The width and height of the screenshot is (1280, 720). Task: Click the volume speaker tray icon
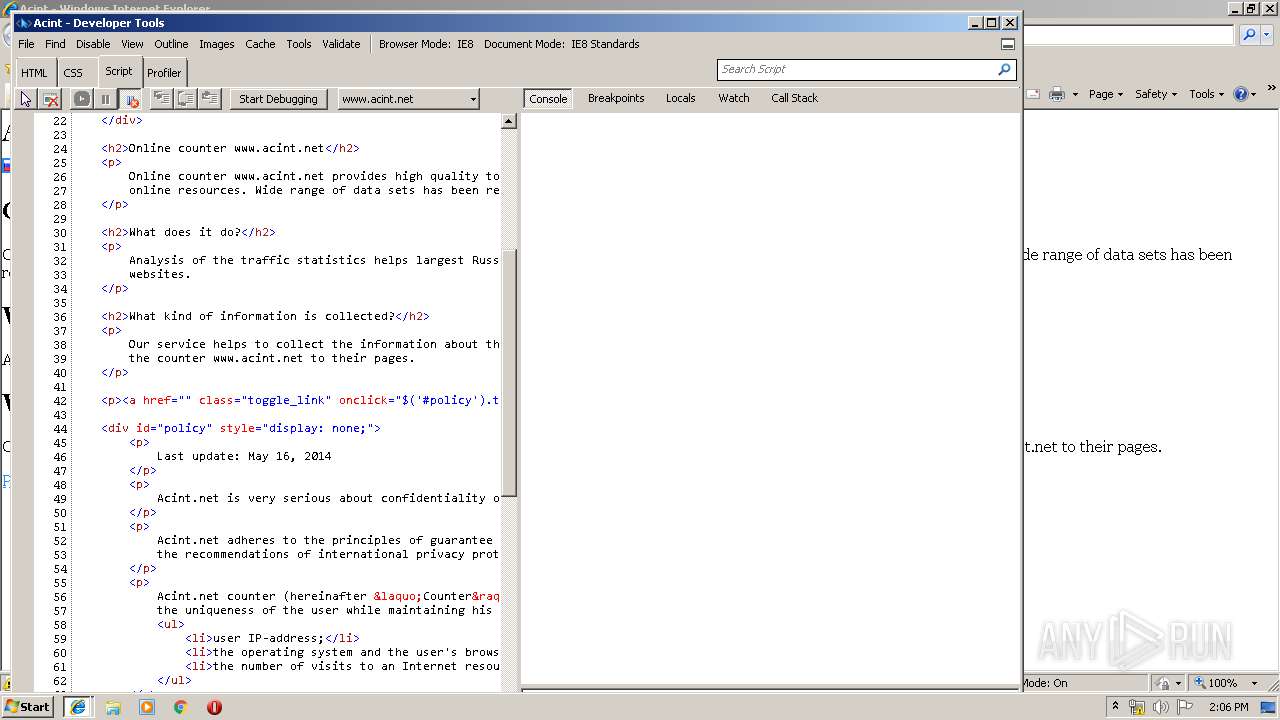pos(1161,707)
